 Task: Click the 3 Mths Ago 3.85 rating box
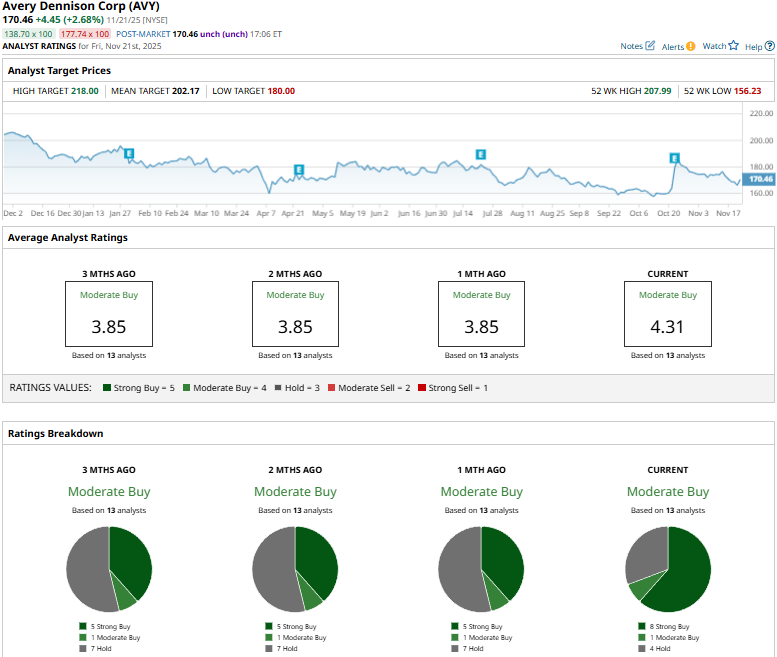[109, 314]
